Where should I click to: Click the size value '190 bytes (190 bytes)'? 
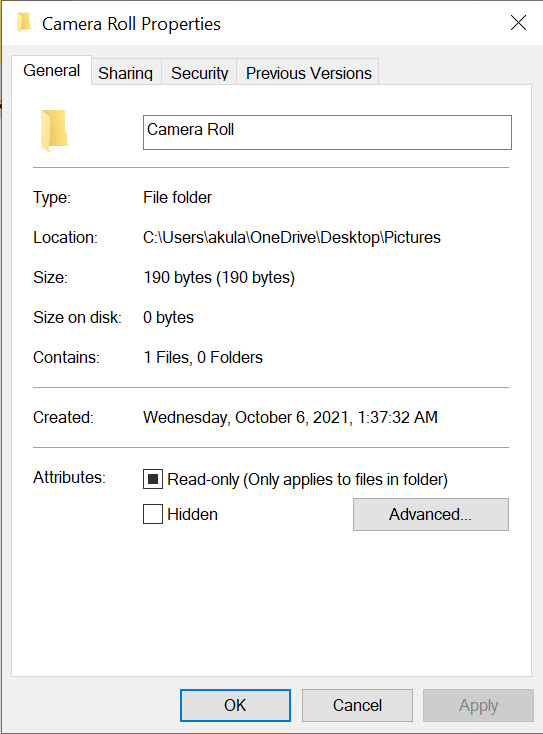pyautogui.click(x=219, y=278)
